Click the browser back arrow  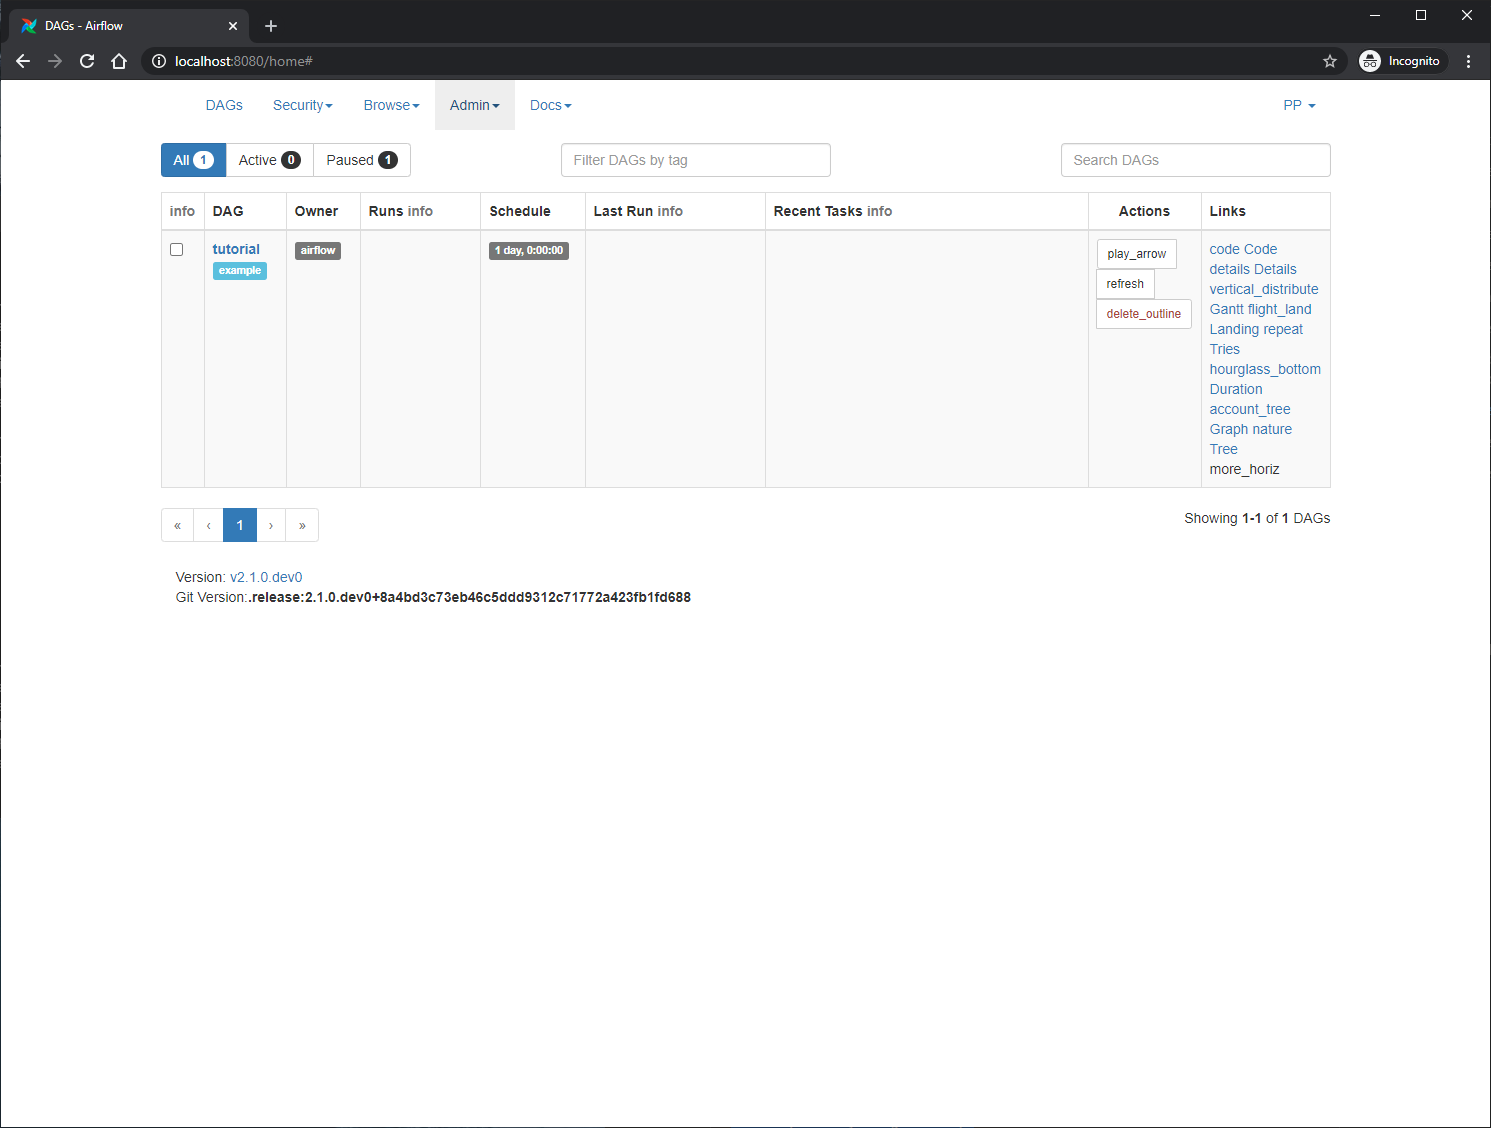point(23,61)
